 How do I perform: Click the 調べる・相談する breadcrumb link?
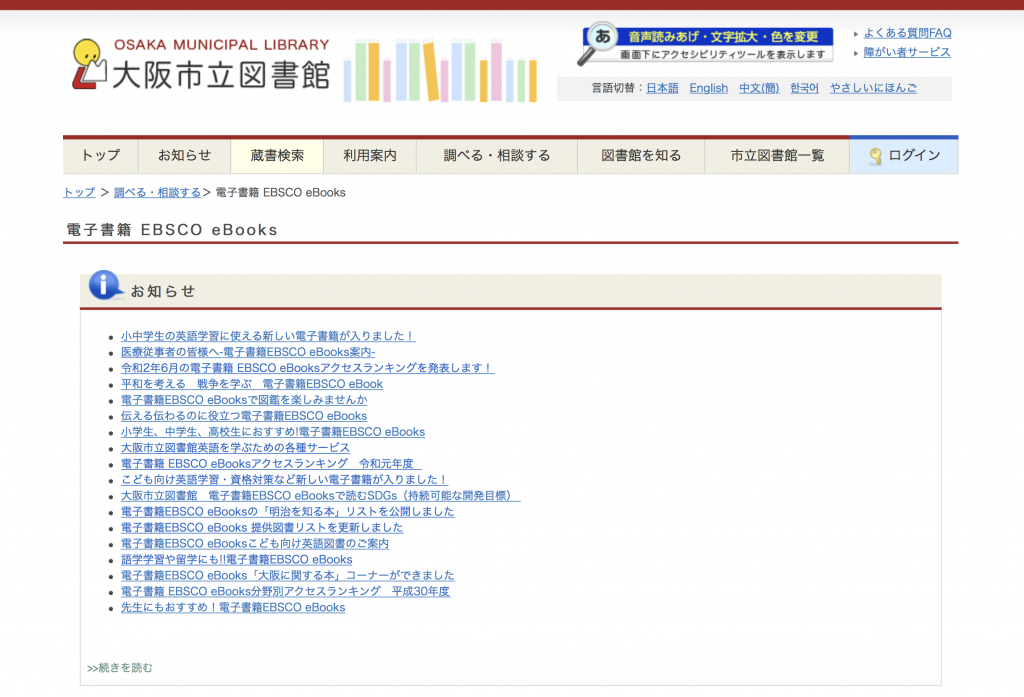click(157, 193)
